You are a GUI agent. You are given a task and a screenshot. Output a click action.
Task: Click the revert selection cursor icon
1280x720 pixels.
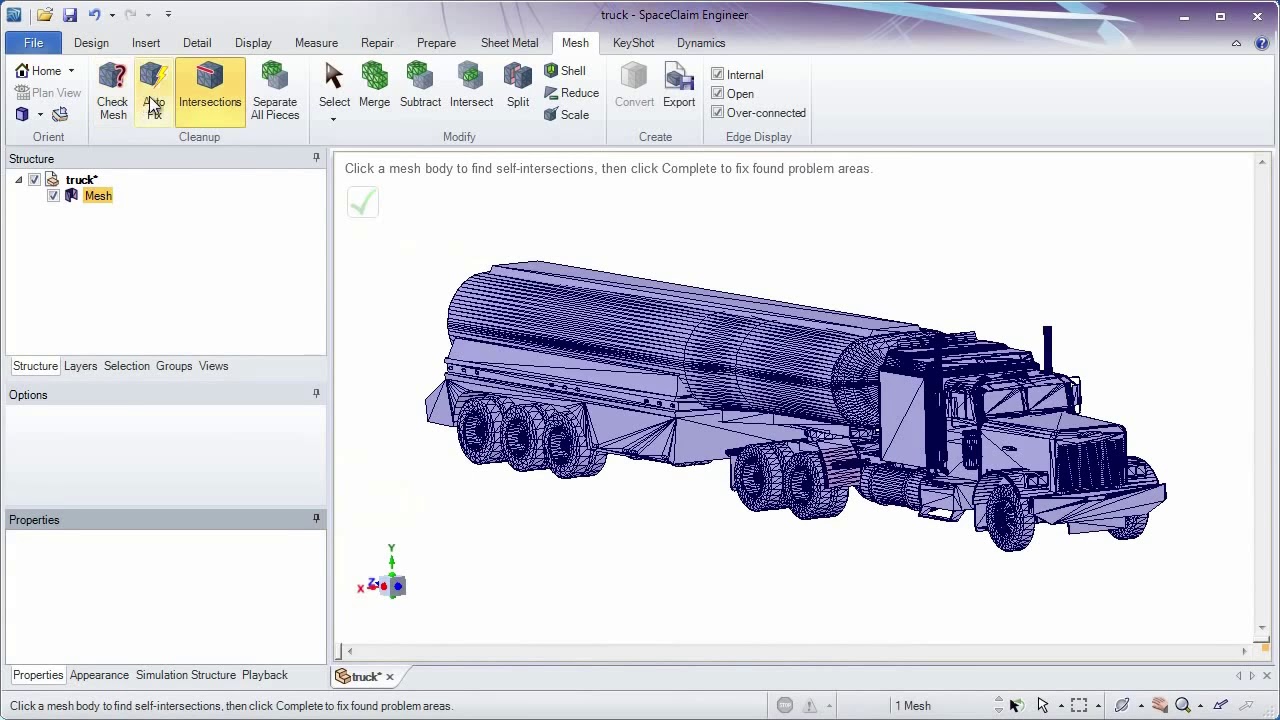tap(1015, 705)
